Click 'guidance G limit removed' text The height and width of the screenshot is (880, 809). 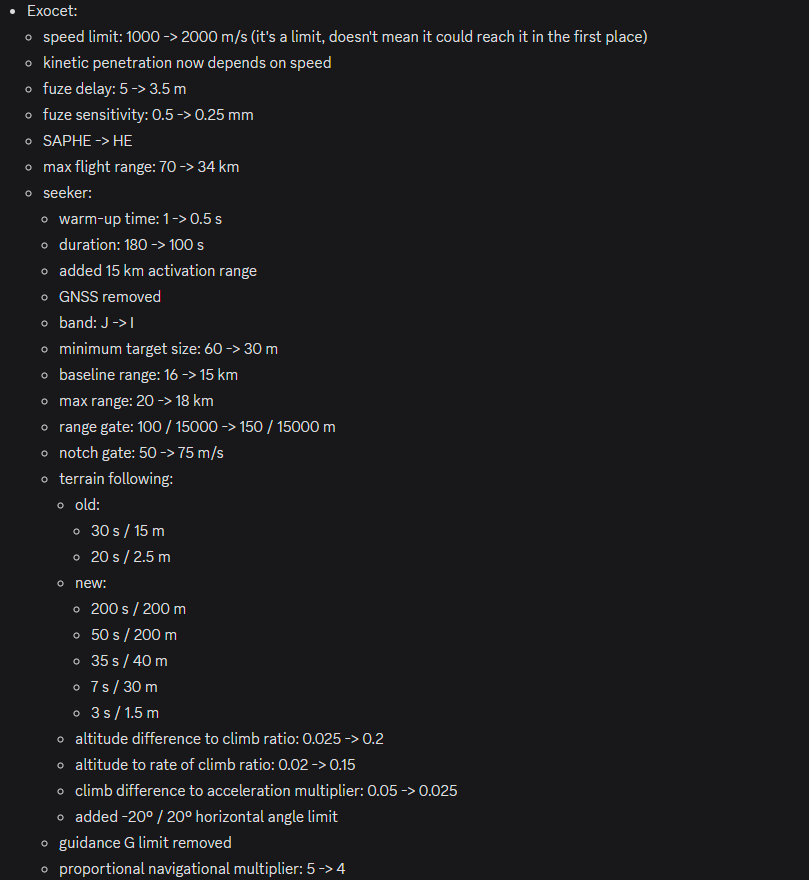tap(145, 843)
